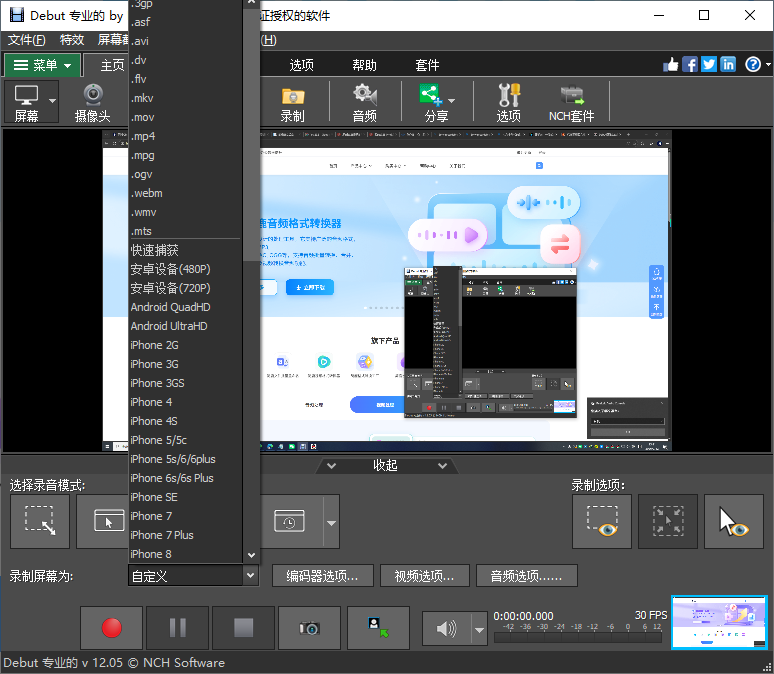Switch to the 主页 tab

pyautogui.click(x=113, y=65)
